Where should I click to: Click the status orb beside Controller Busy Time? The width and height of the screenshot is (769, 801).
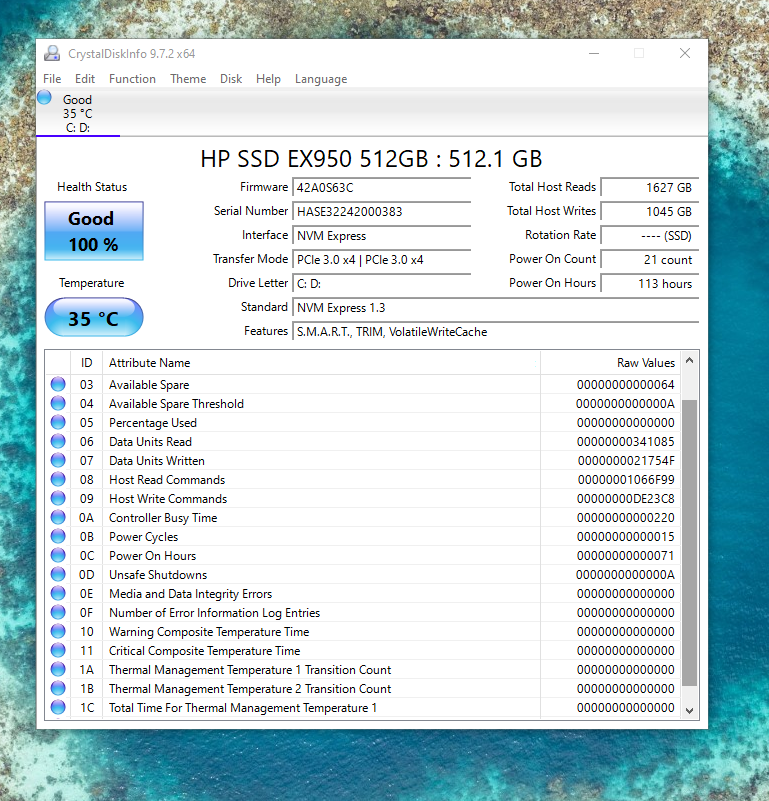click(58, 518)
